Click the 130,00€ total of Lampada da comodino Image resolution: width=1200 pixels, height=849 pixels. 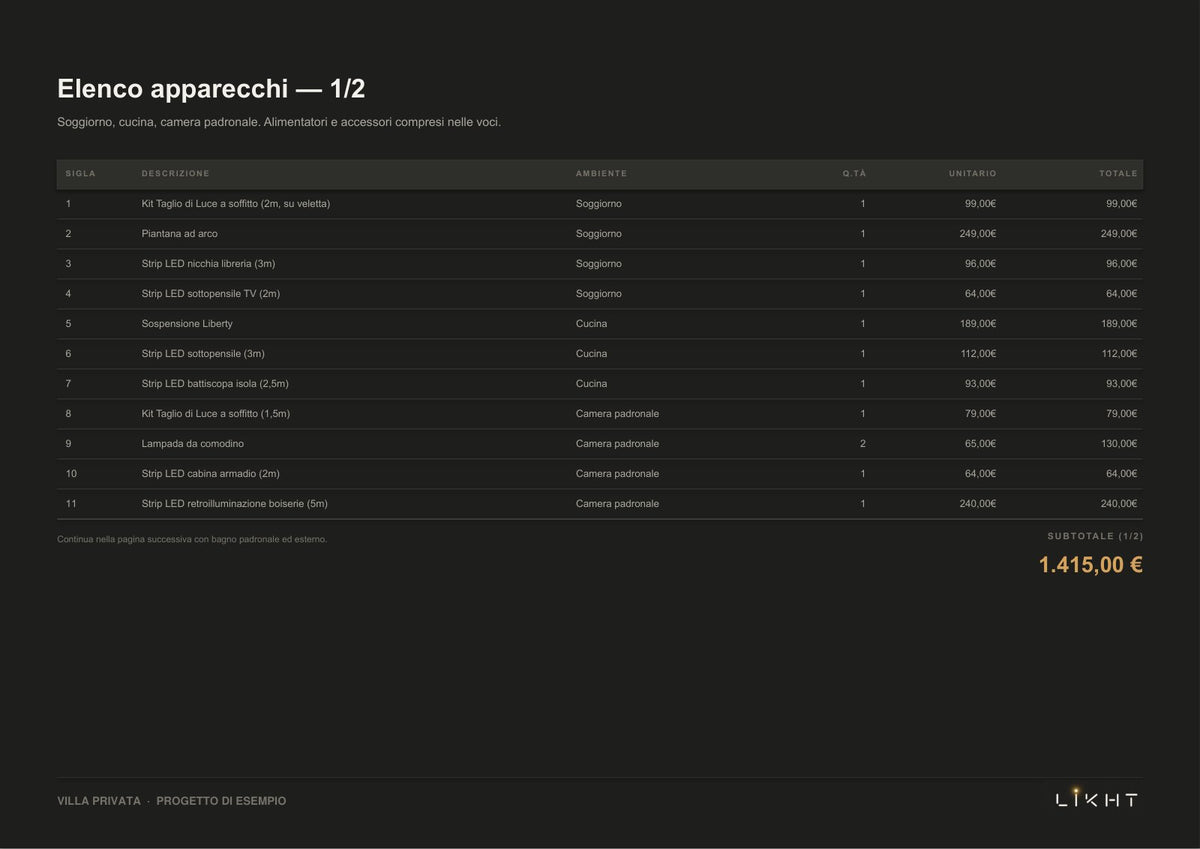pyautogui.click(x=1119, y=444)
